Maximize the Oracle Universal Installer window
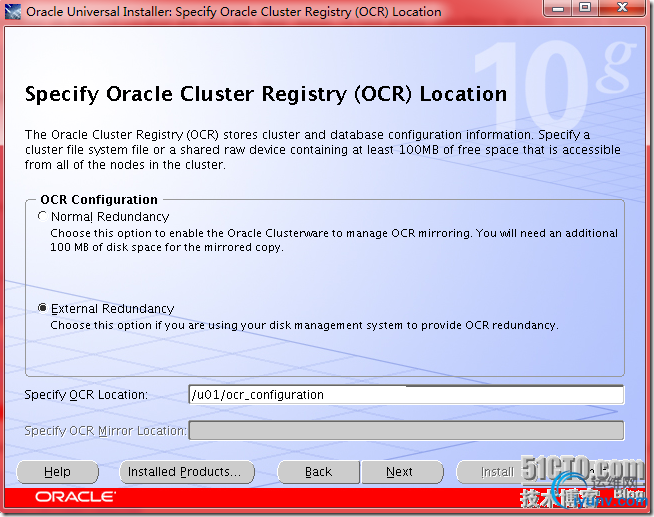Image resolution: width=654 pixels, height=517 pixels. click(x=586, y=8)
